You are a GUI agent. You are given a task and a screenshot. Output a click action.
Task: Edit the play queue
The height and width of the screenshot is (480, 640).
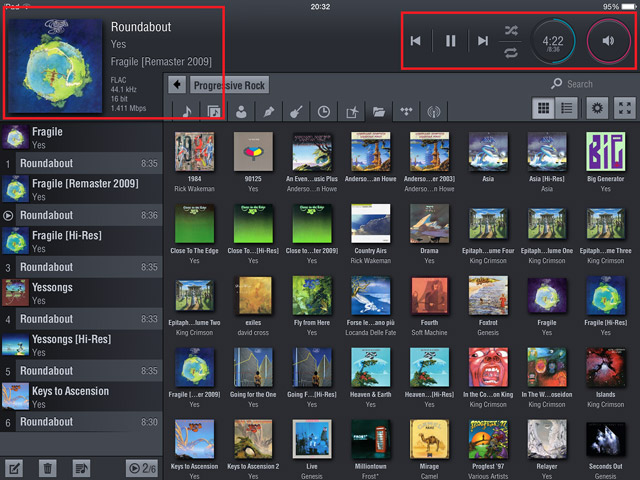pyautogui.click(x=15, y=467)
